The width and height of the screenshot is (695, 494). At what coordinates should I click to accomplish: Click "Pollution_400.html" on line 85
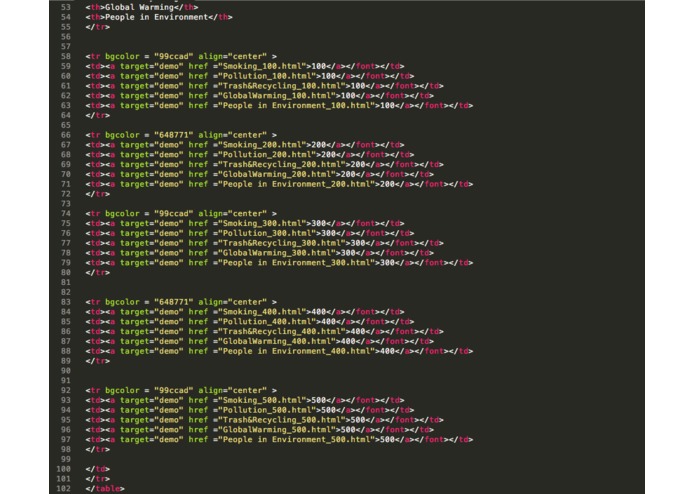pos(266,321)
